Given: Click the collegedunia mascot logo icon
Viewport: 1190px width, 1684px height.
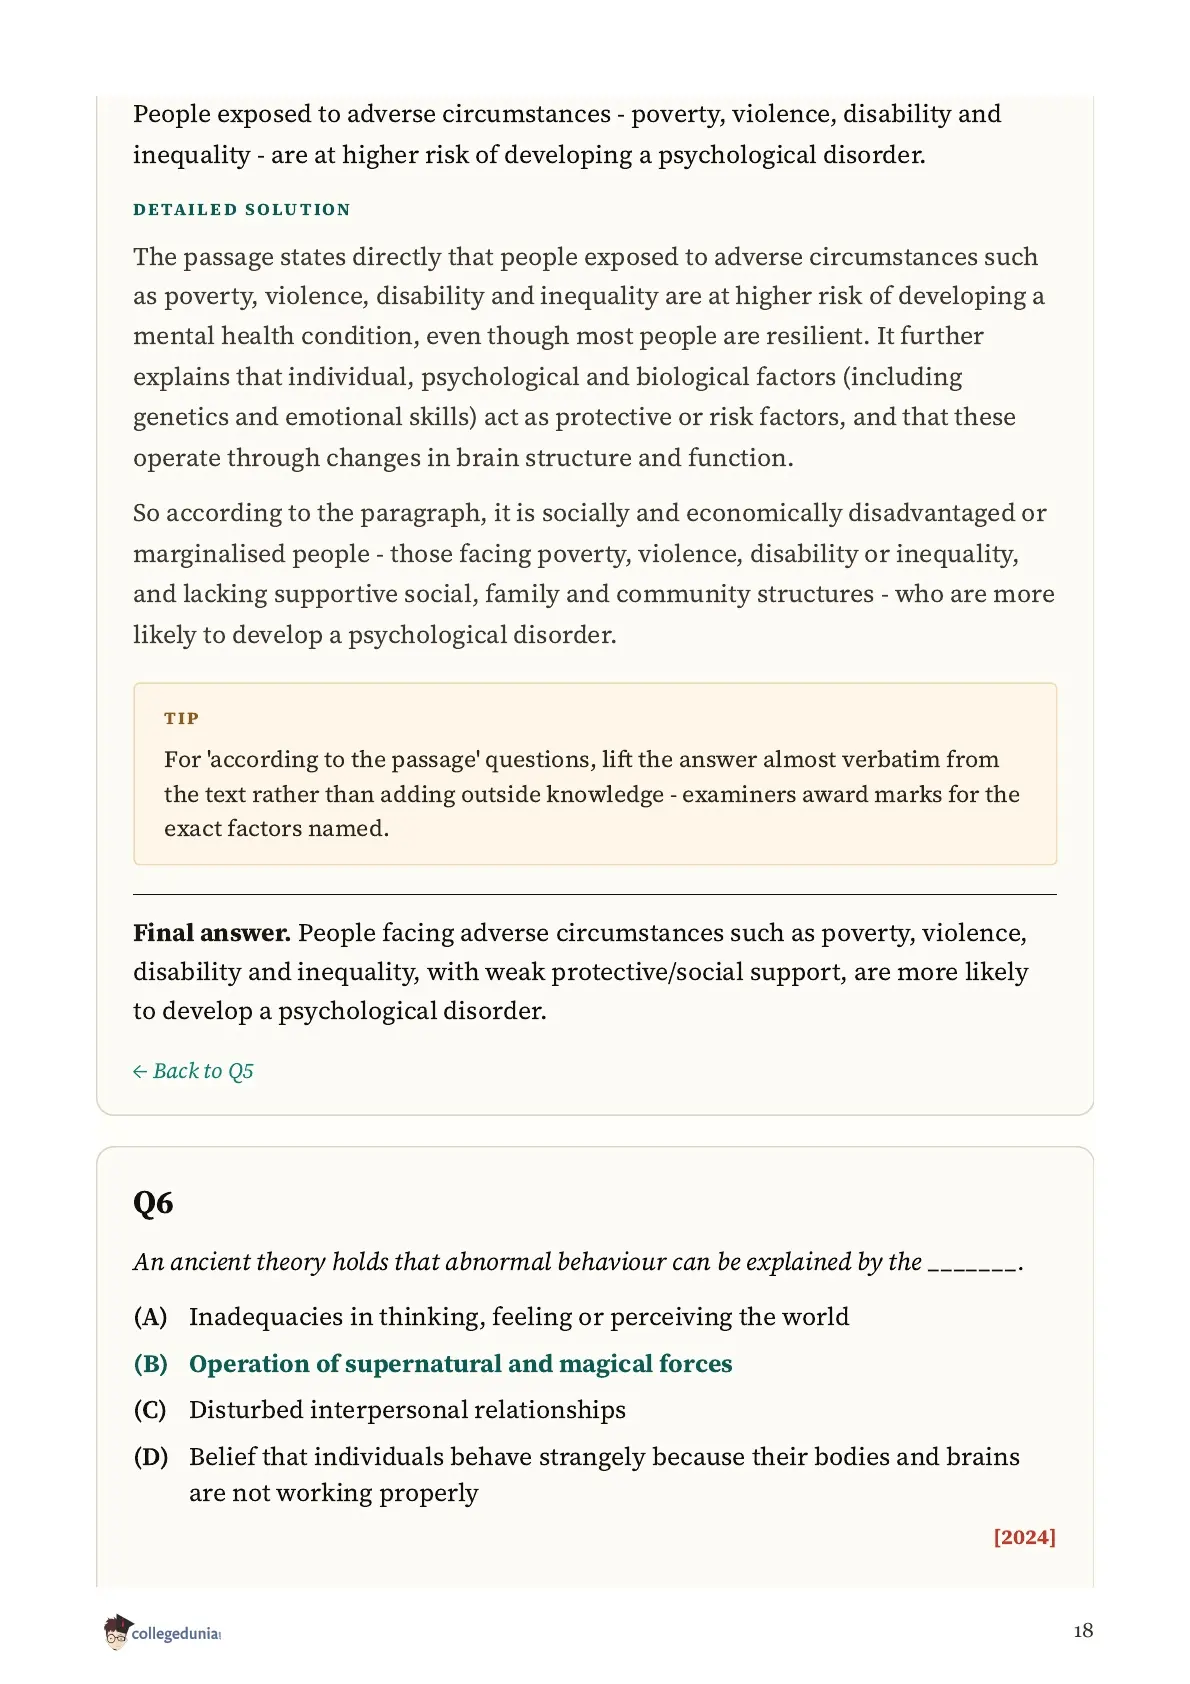Looking at the screenshot, I should [x=117, y=1631].
